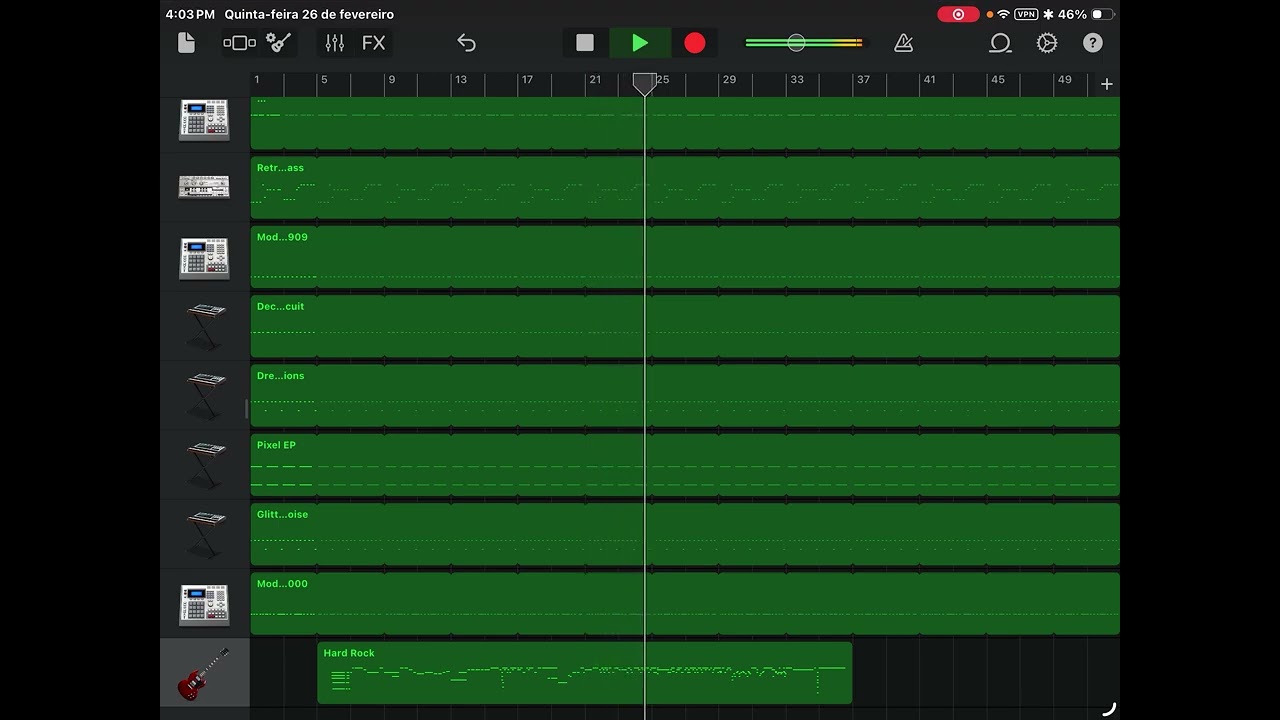This screenshot has width=1280, height=720.
Task: Start recording with the red button
Action: click(x=695, y=43)
